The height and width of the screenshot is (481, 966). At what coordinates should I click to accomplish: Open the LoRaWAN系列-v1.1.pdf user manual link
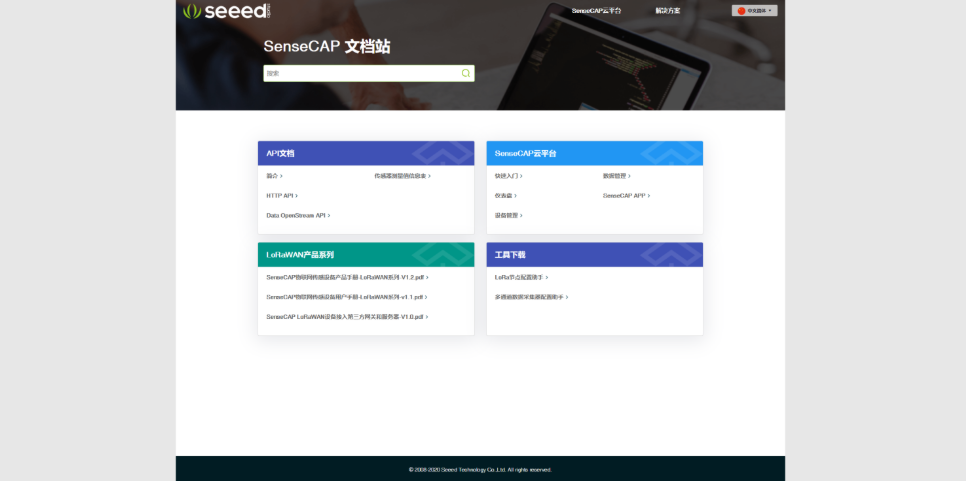coord(347,297)
